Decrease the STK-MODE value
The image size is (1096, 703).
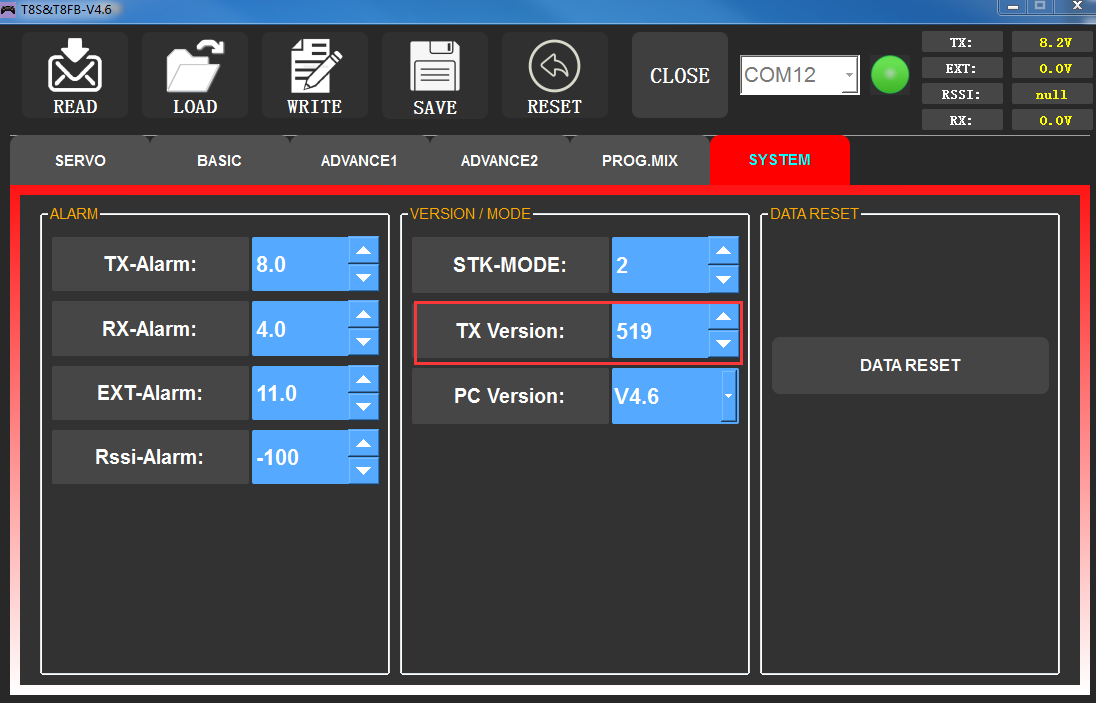coord(723,279)
